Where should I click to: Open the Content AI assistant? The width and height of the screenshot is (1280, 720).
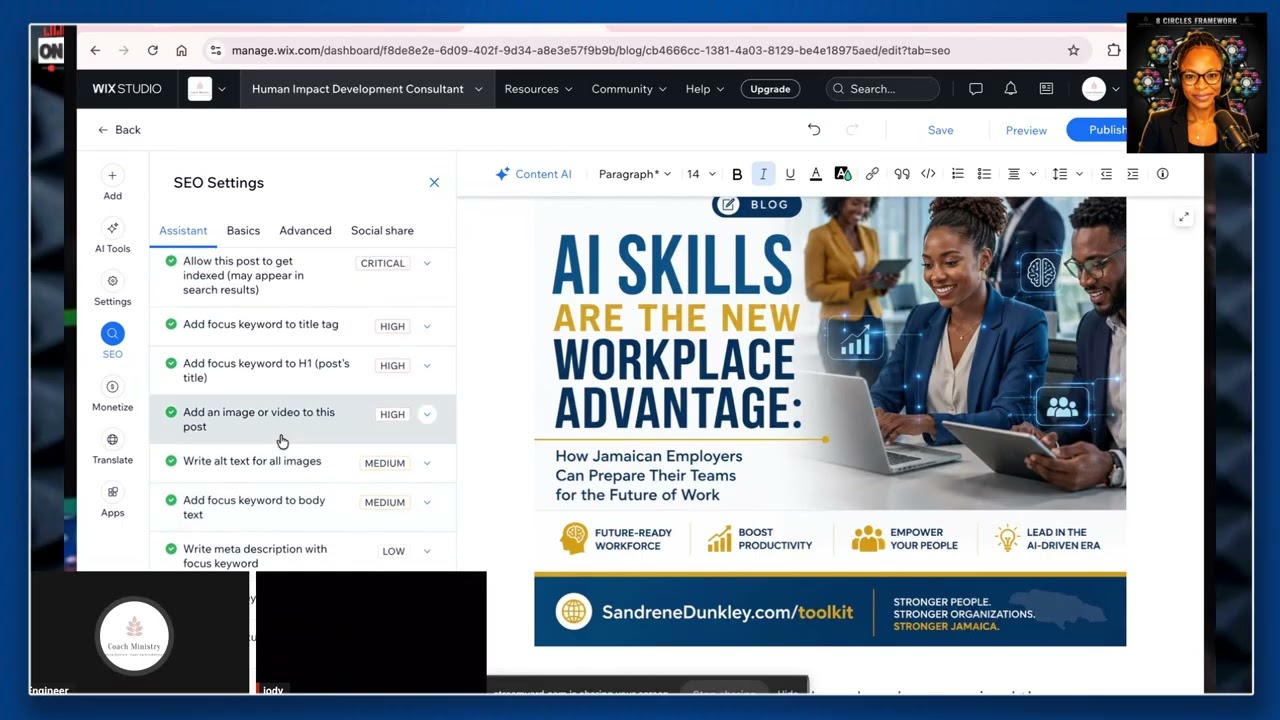[534, 174]
